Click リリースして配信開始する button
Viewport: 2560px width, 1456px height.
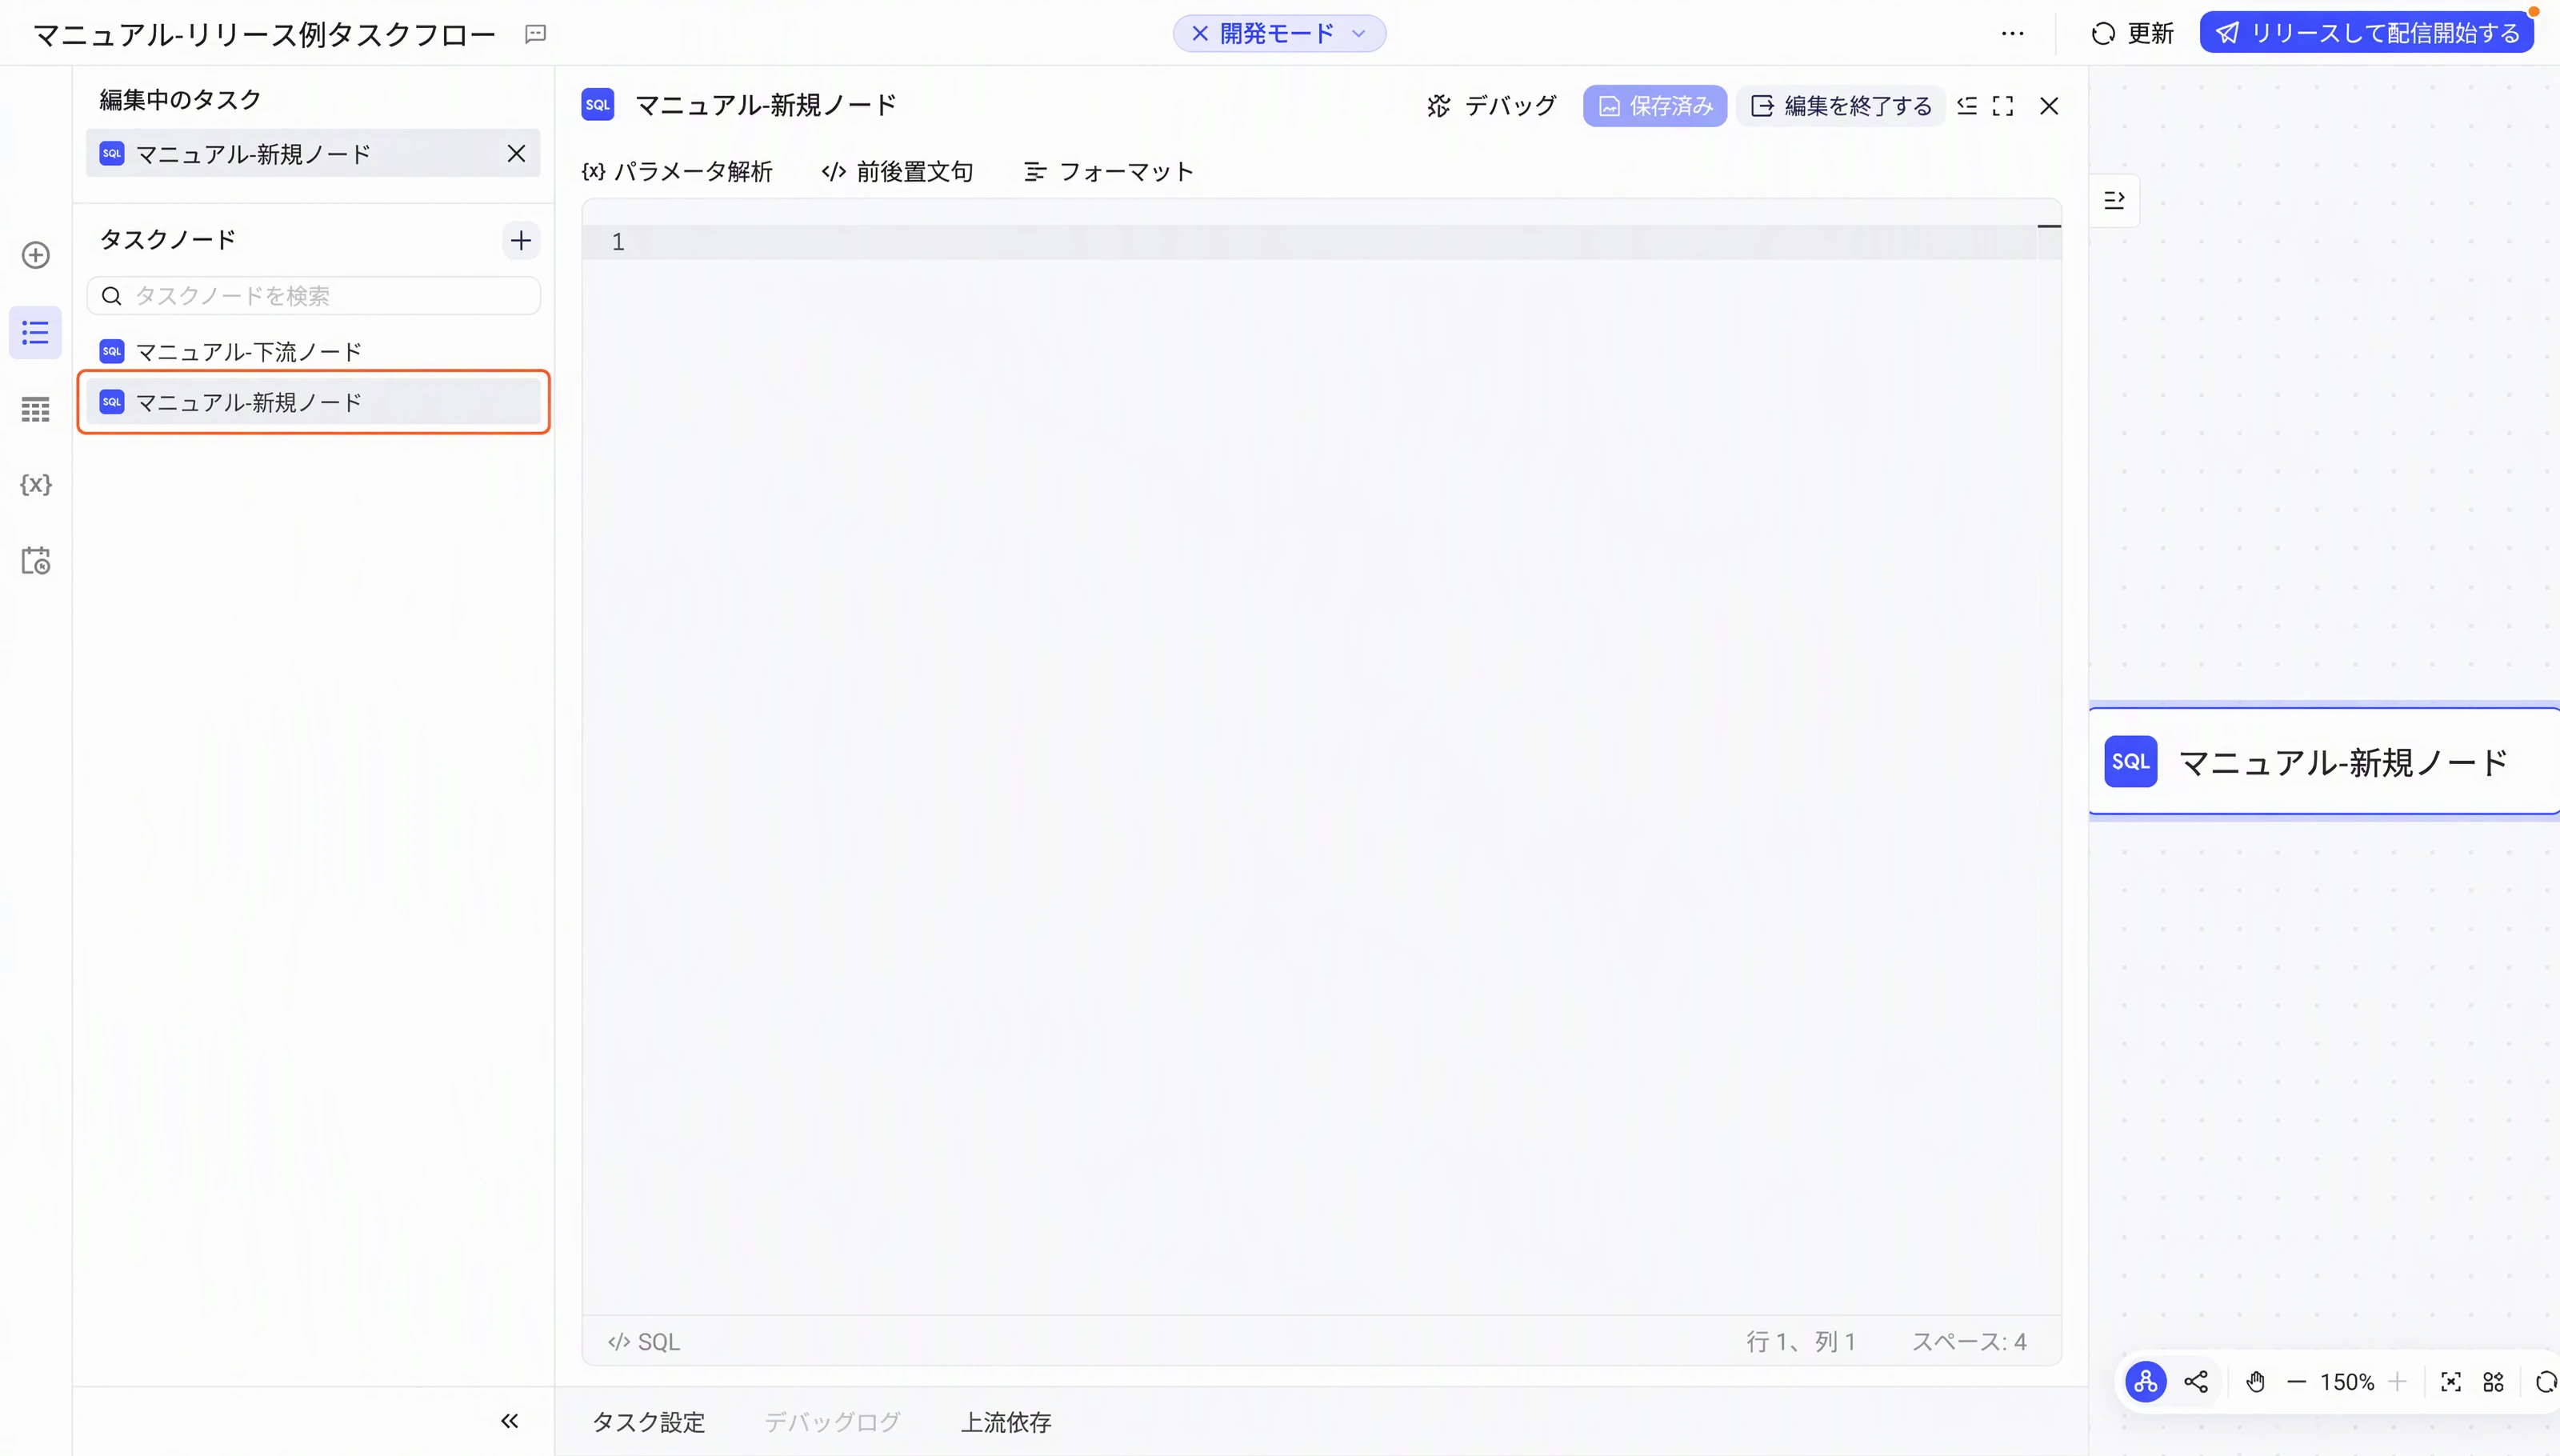point(2366,34)
